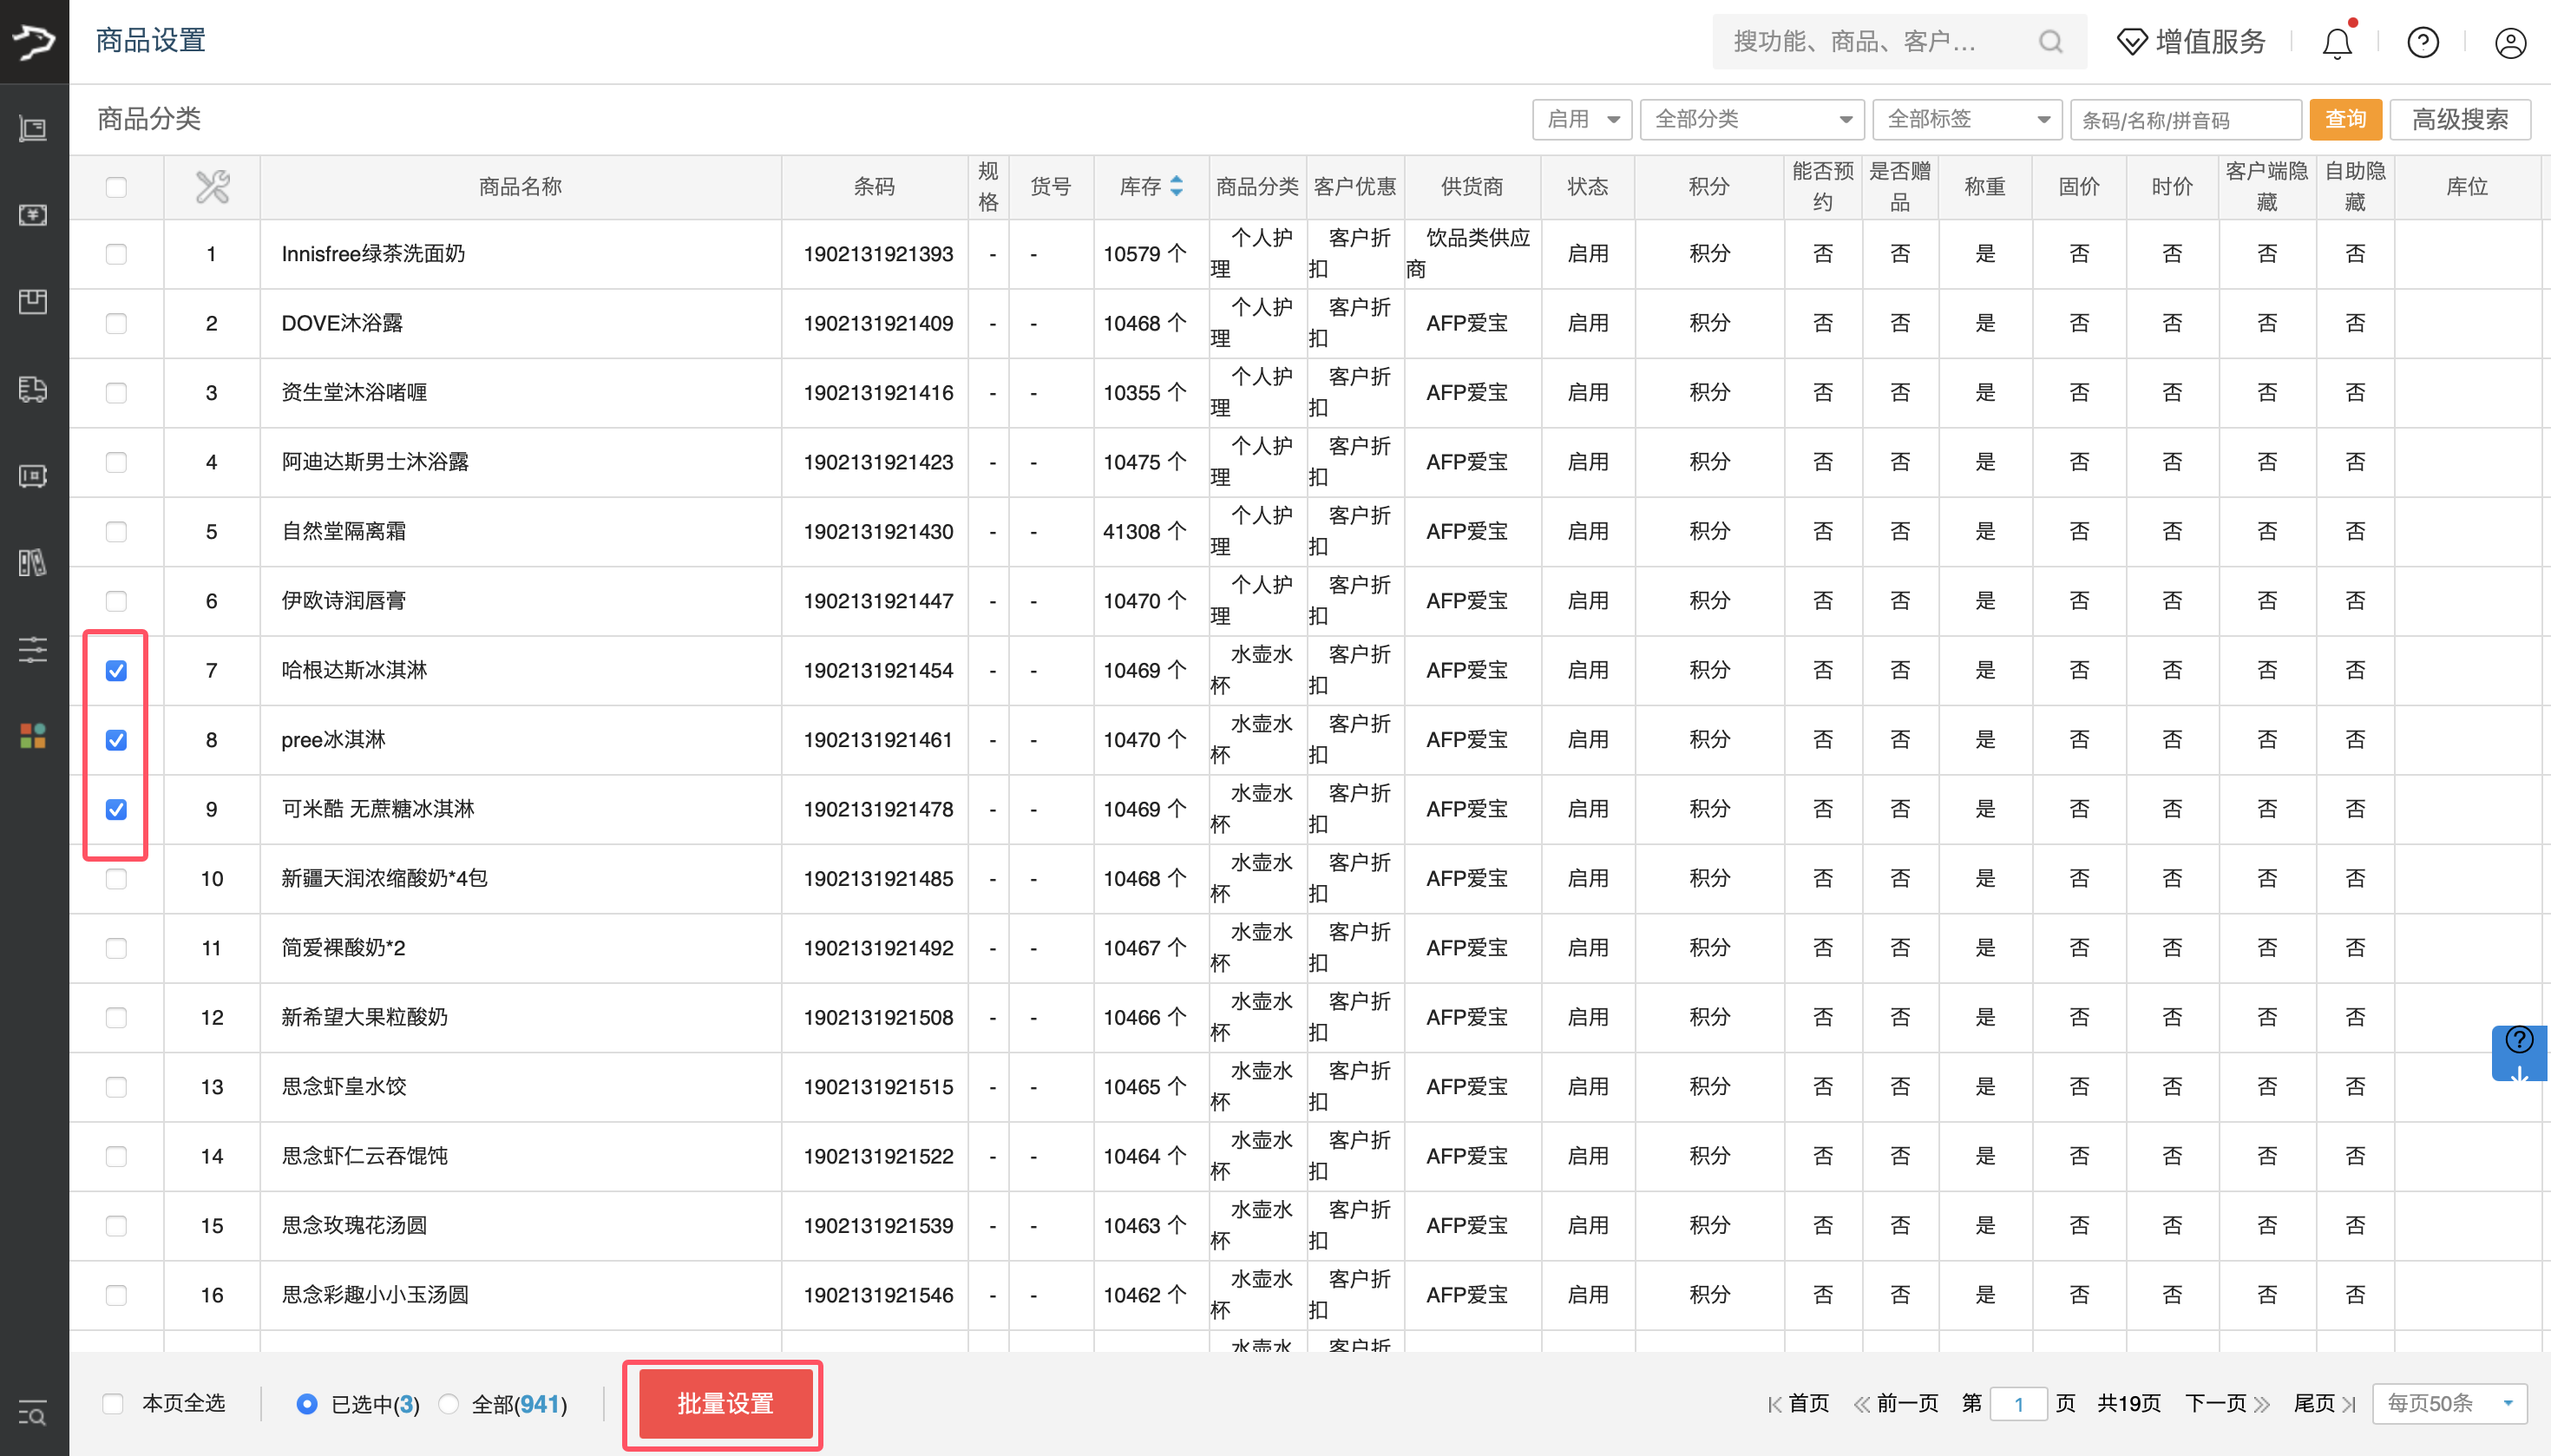This screenshot has width=2551, height=1456.
Task: Open the sliders settings icon in the sidebar
Action: point(33,650)
